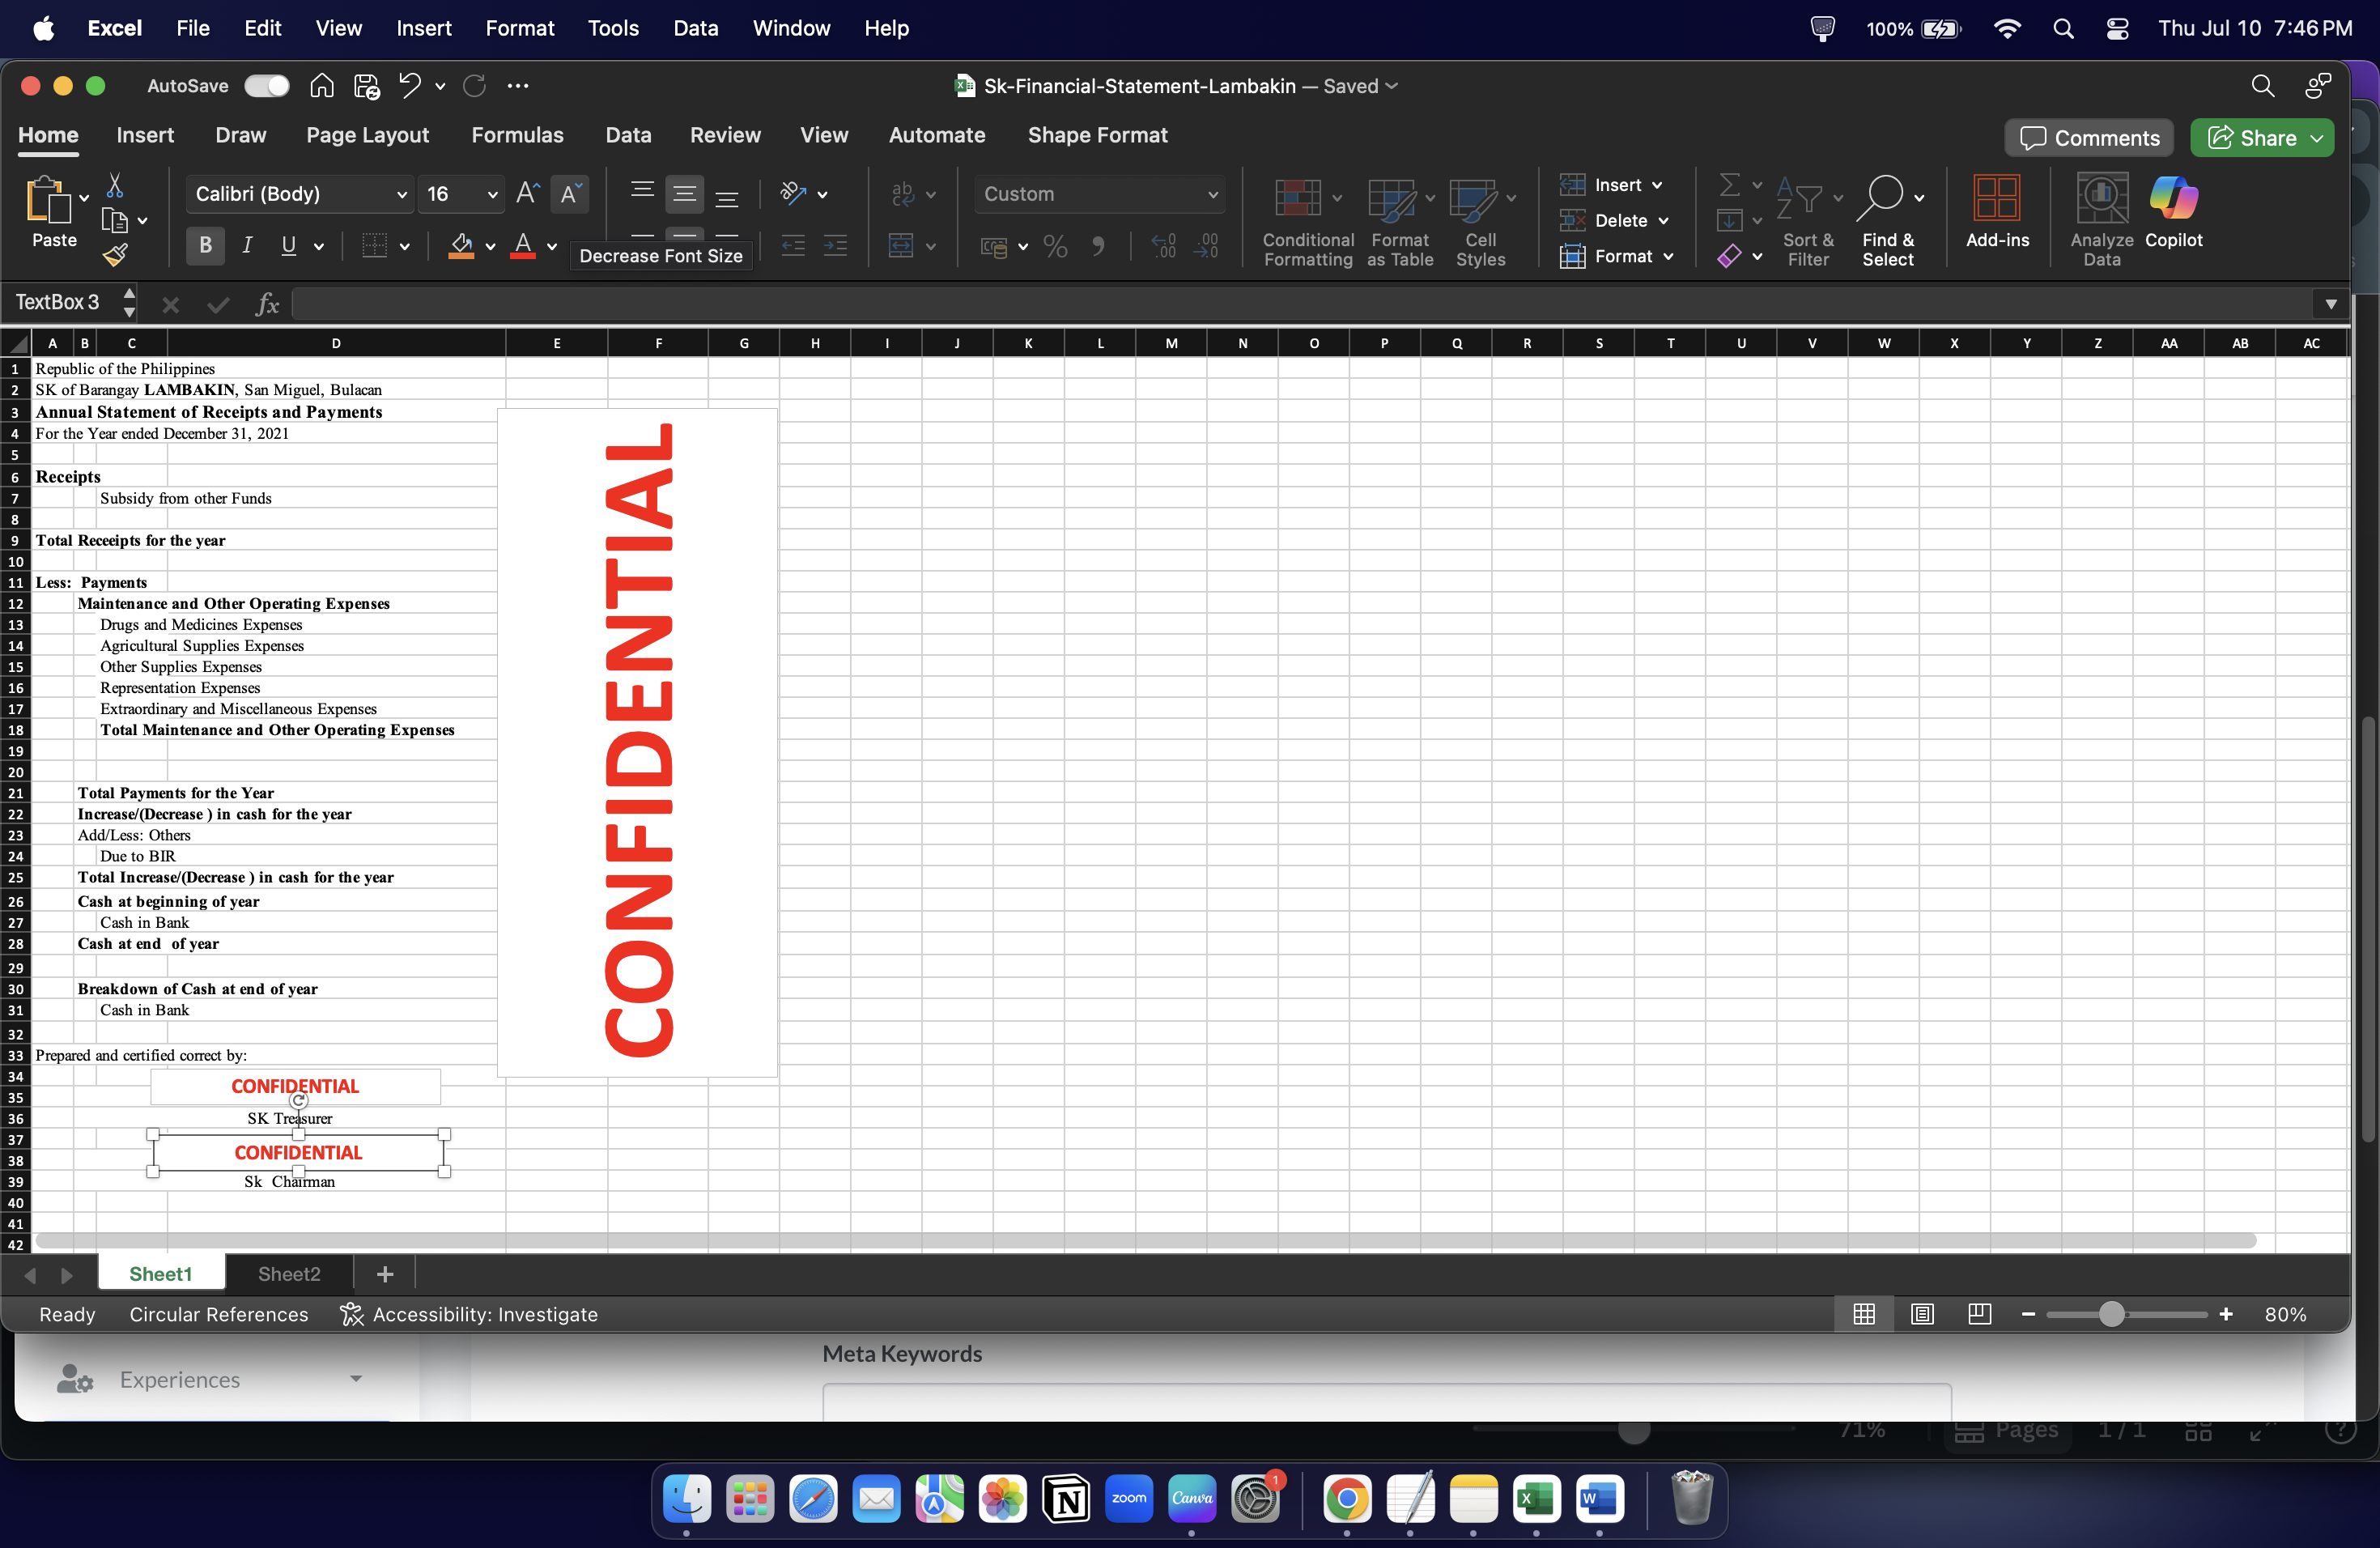Click the zoom in plus button
This screenshot has height=1548, width=2380.
click(2226, 1314)
